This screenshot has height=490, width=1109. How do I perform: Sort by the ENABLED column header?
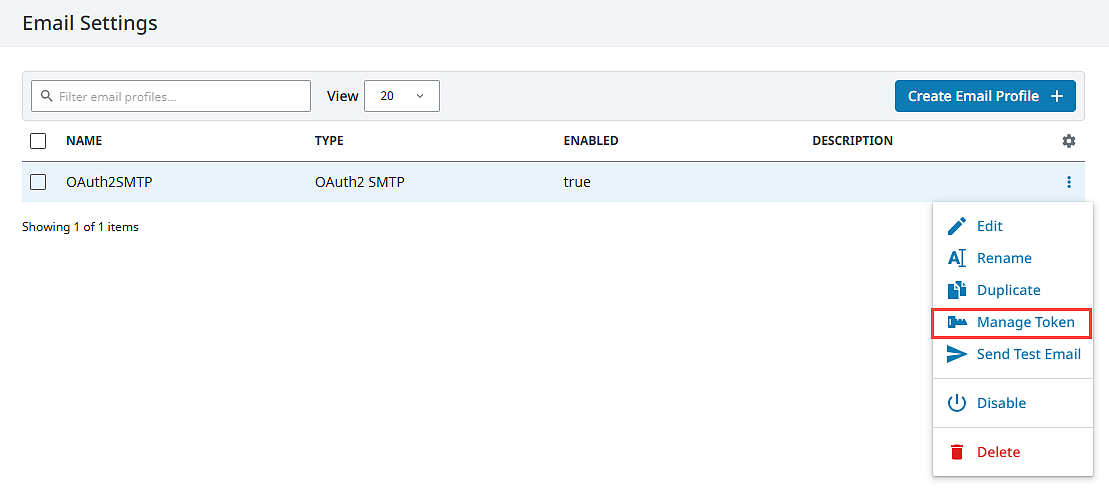[x=591, y=141]
